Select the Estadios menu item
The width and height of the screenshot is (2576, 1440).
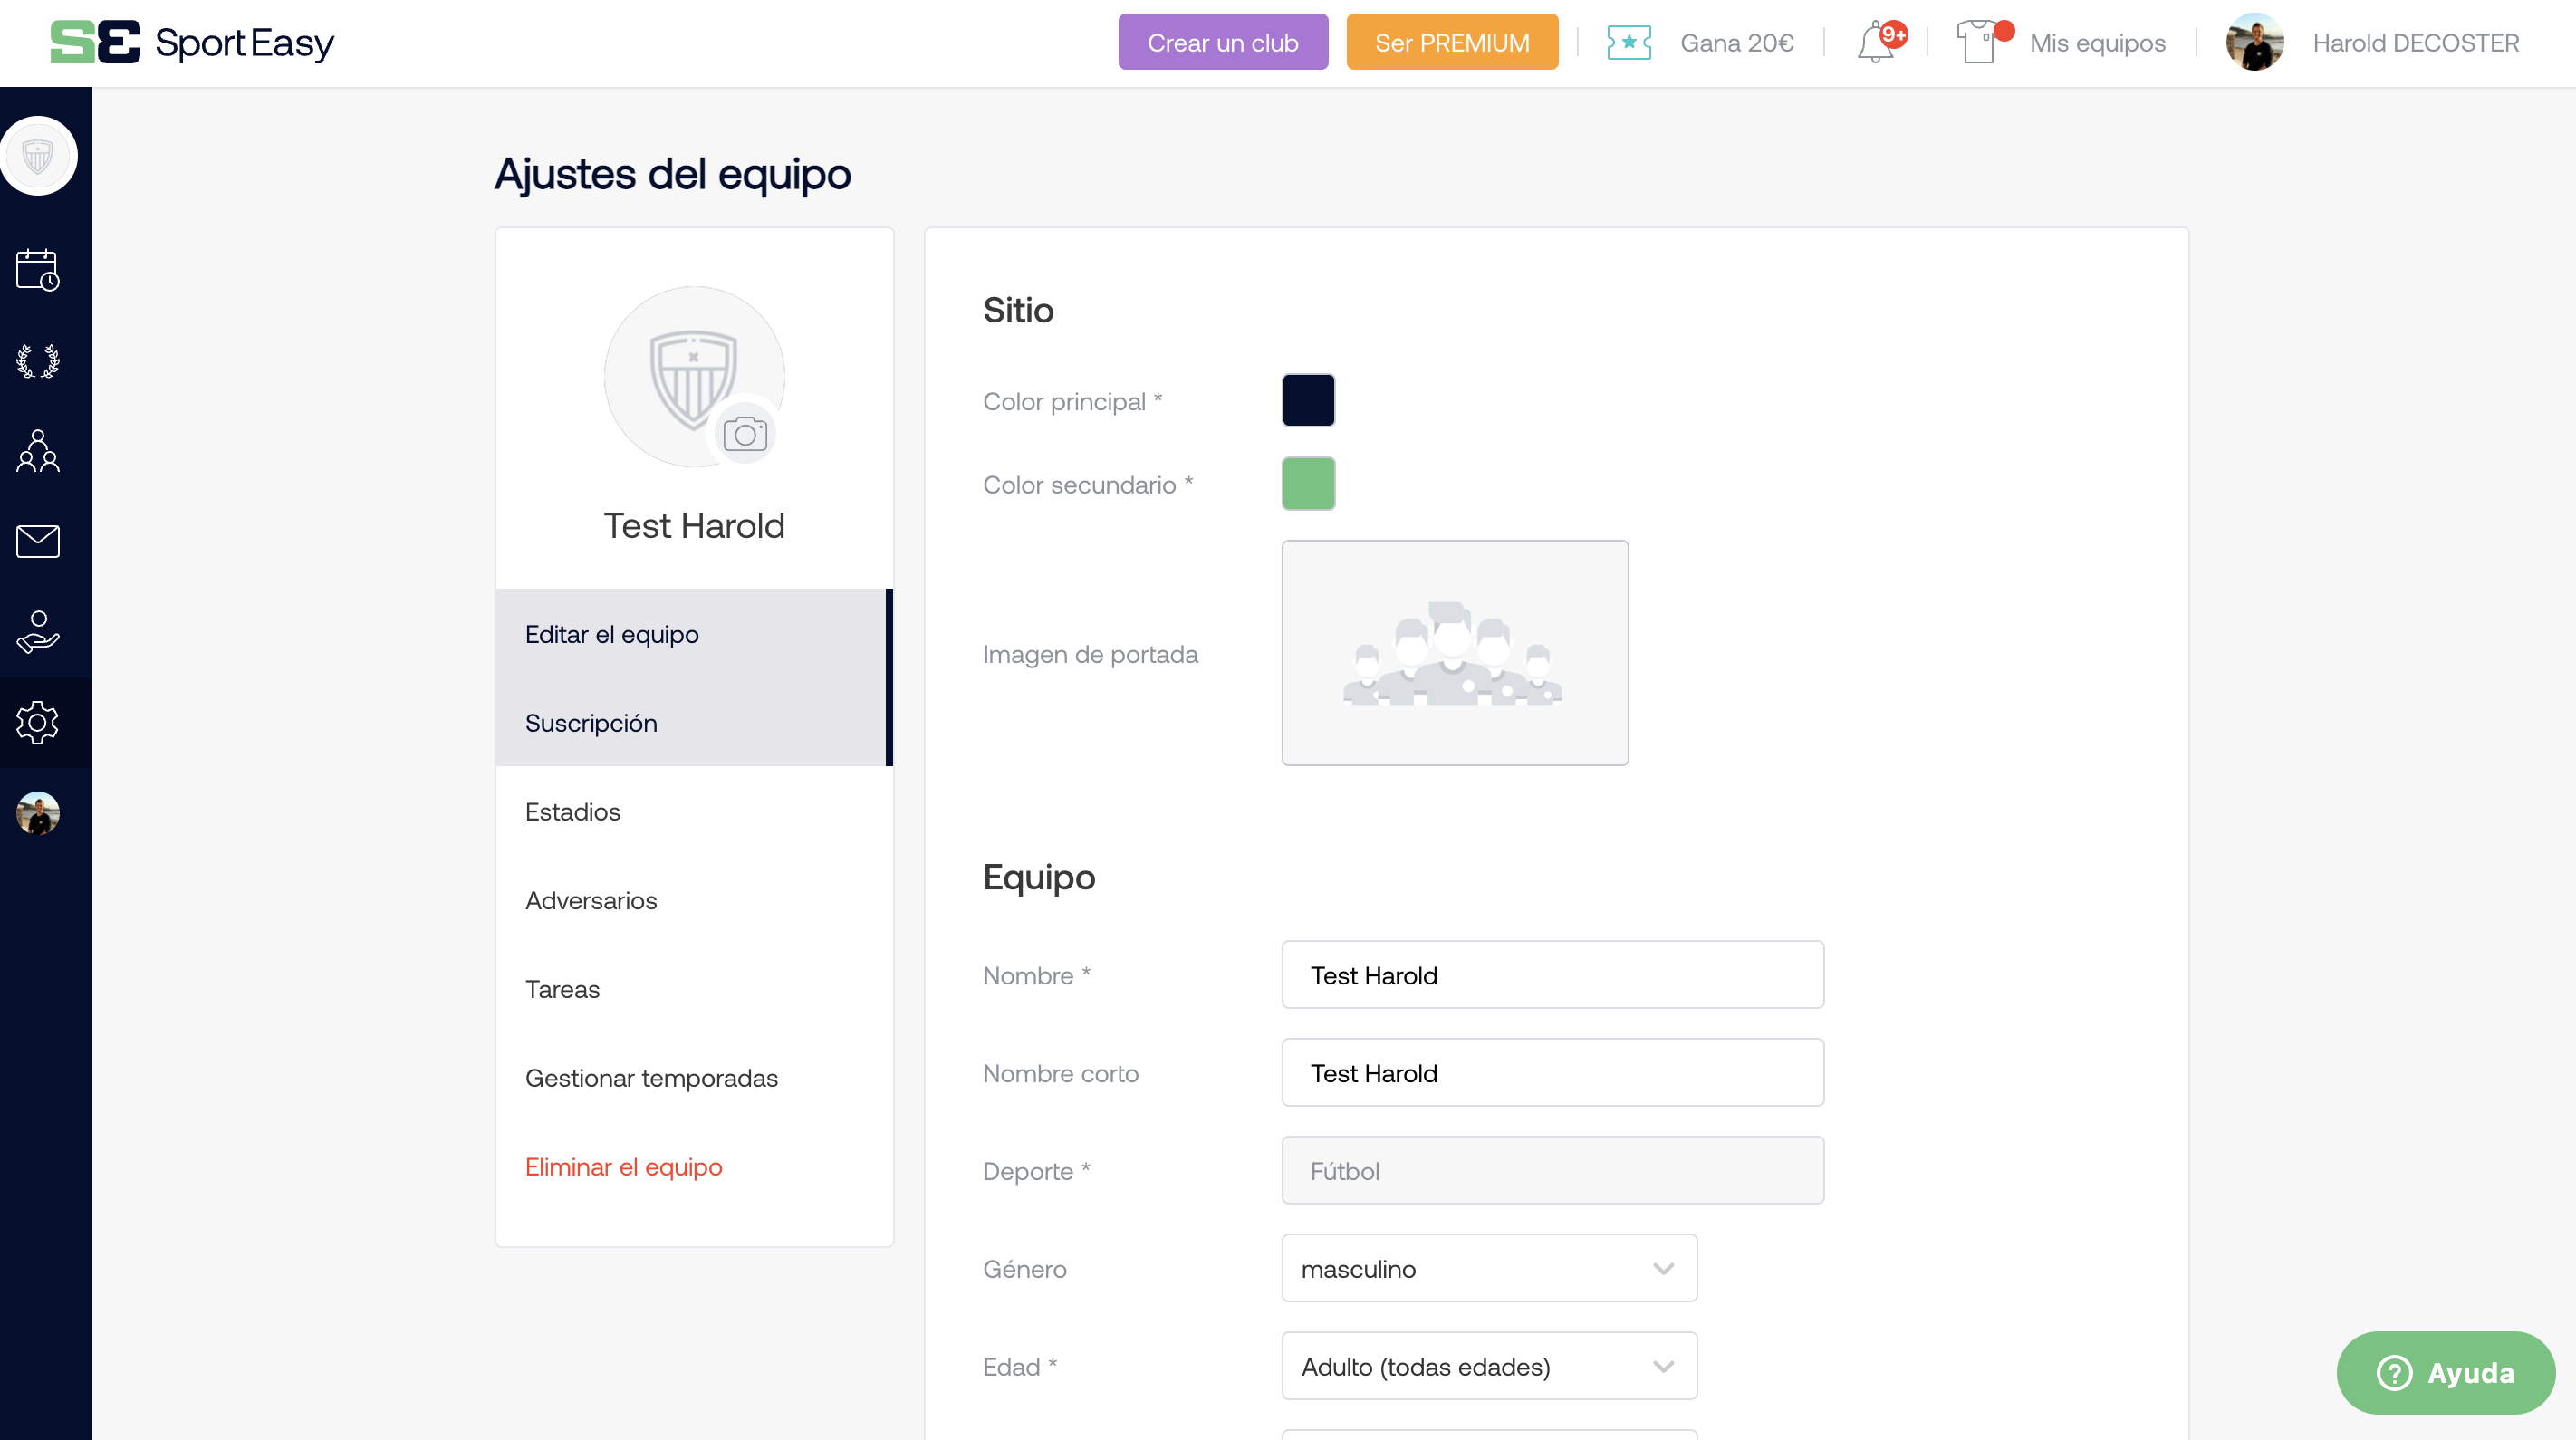coord(573,811)
